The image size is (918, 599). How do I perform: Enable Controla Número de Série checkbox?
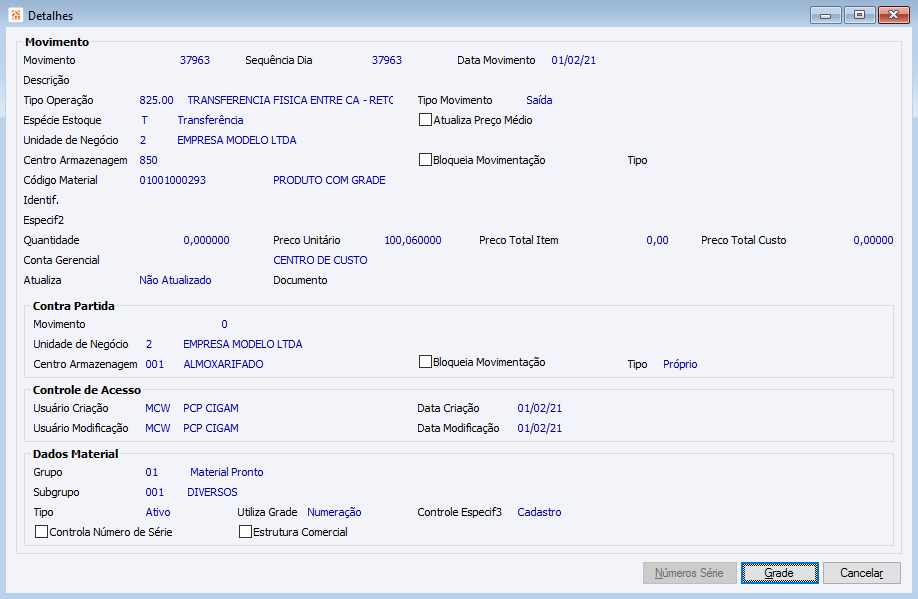coord(42,532)
